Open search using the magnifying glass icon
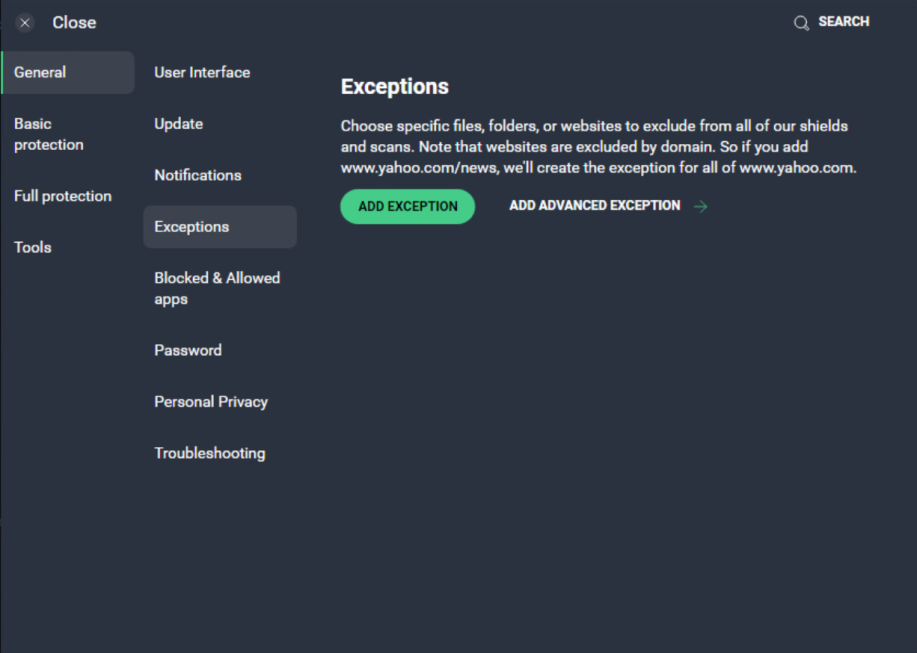 [800, 21]
